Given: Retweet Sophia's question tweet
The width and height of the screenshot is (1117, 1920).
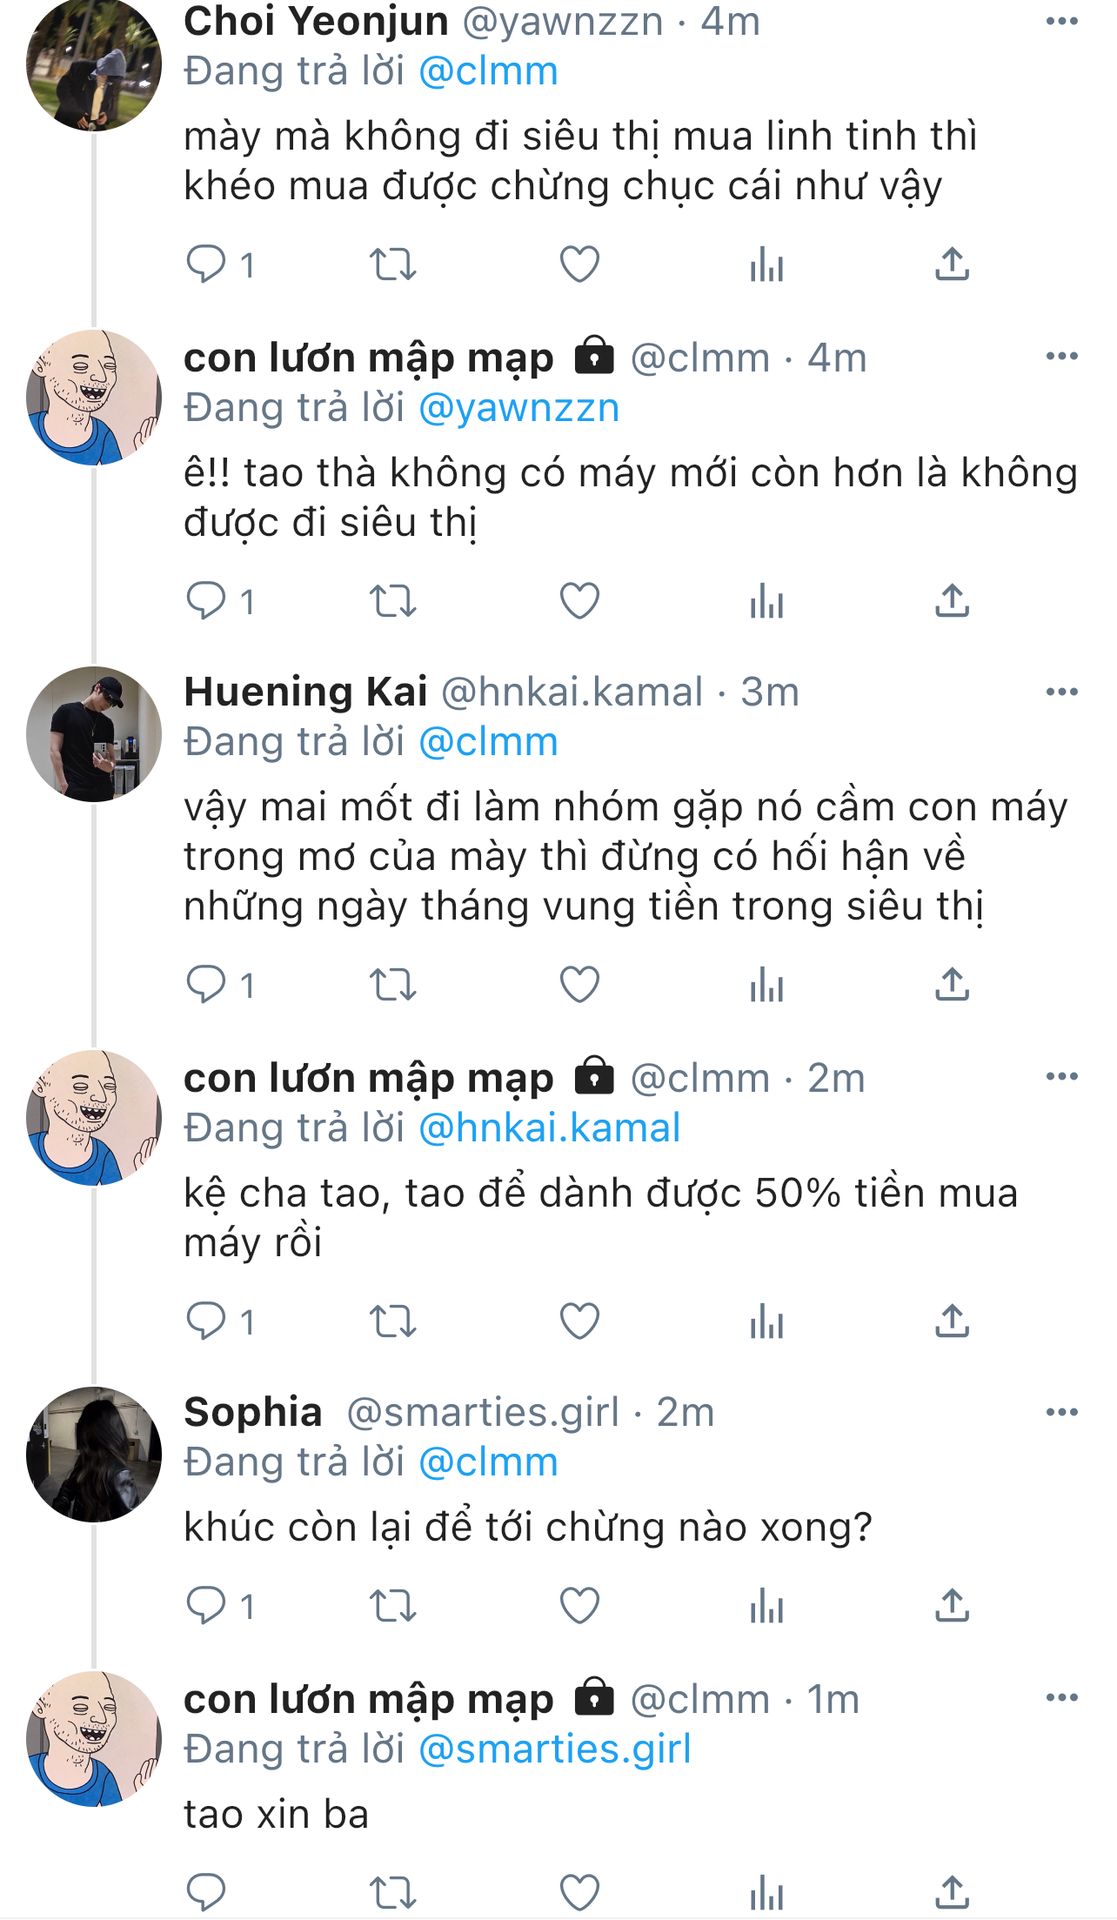Looking at the screenshot, I should [392, 1606].
